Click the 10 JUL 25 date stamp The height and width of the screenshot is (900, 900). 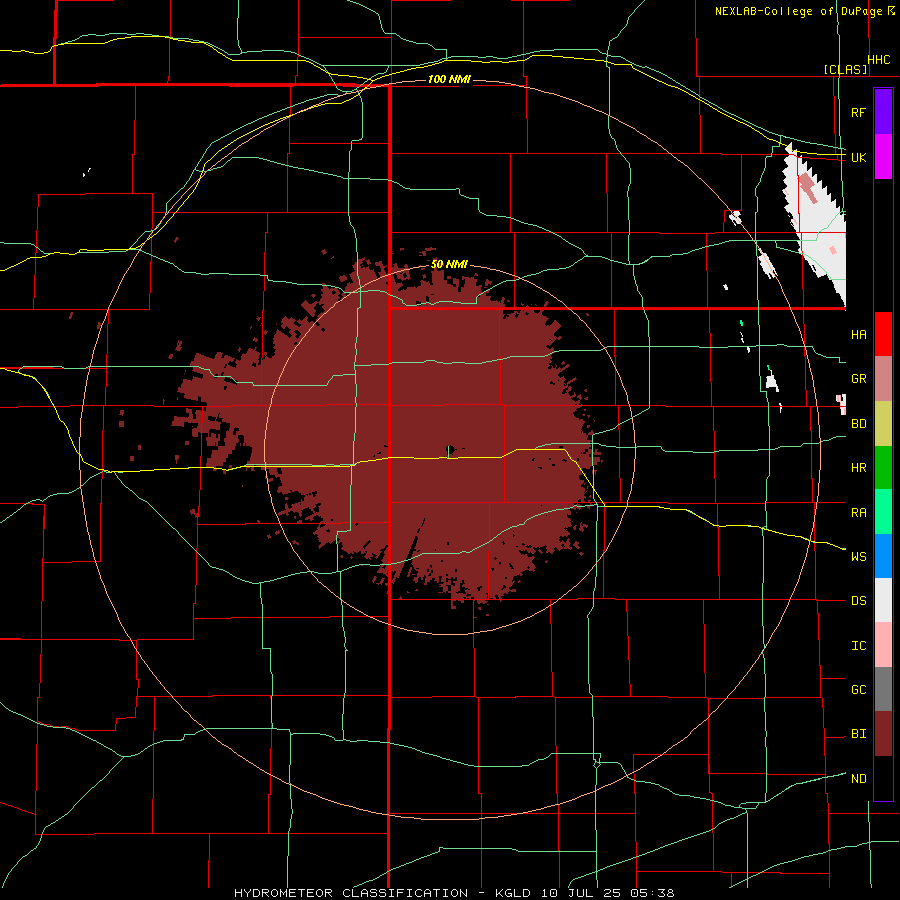pos(583,893)
